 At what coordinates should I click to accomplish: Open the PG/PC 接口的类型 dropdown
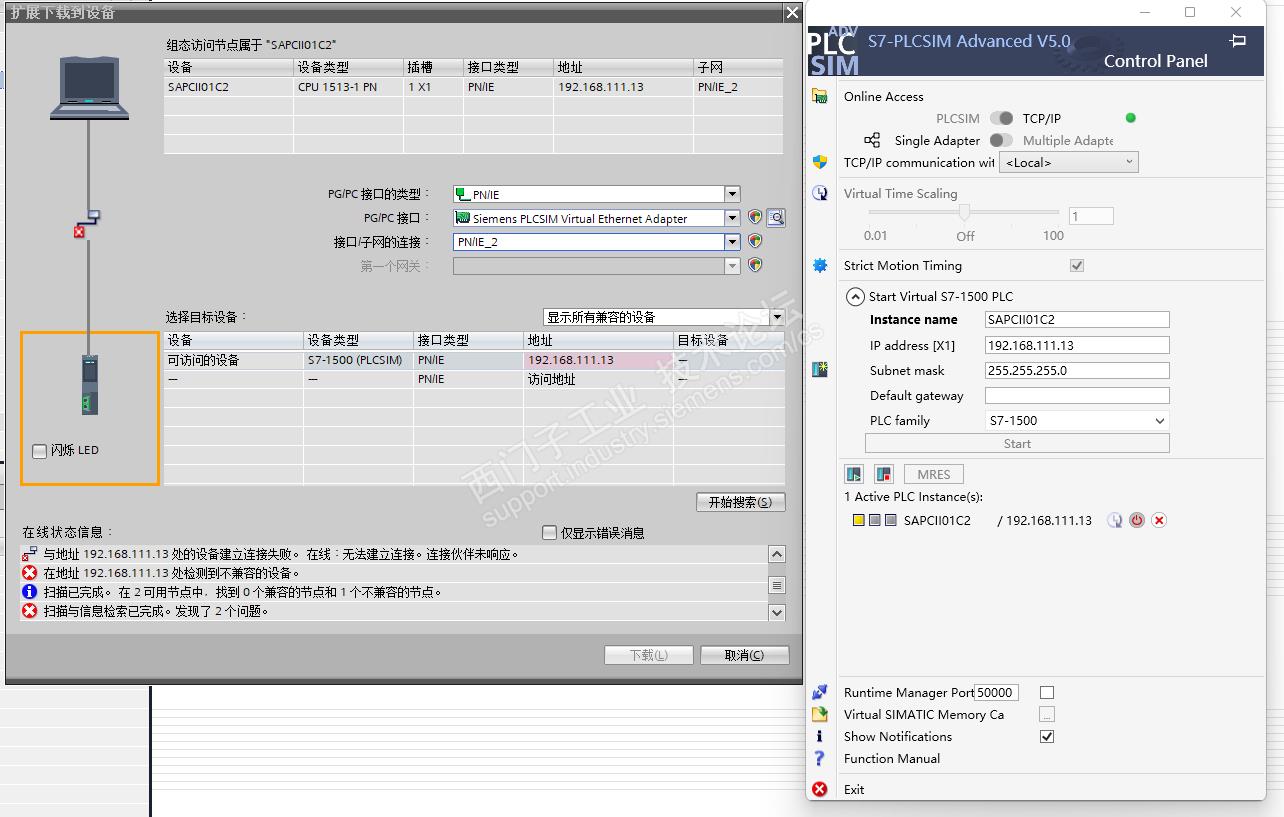click(x=732, y=194)
